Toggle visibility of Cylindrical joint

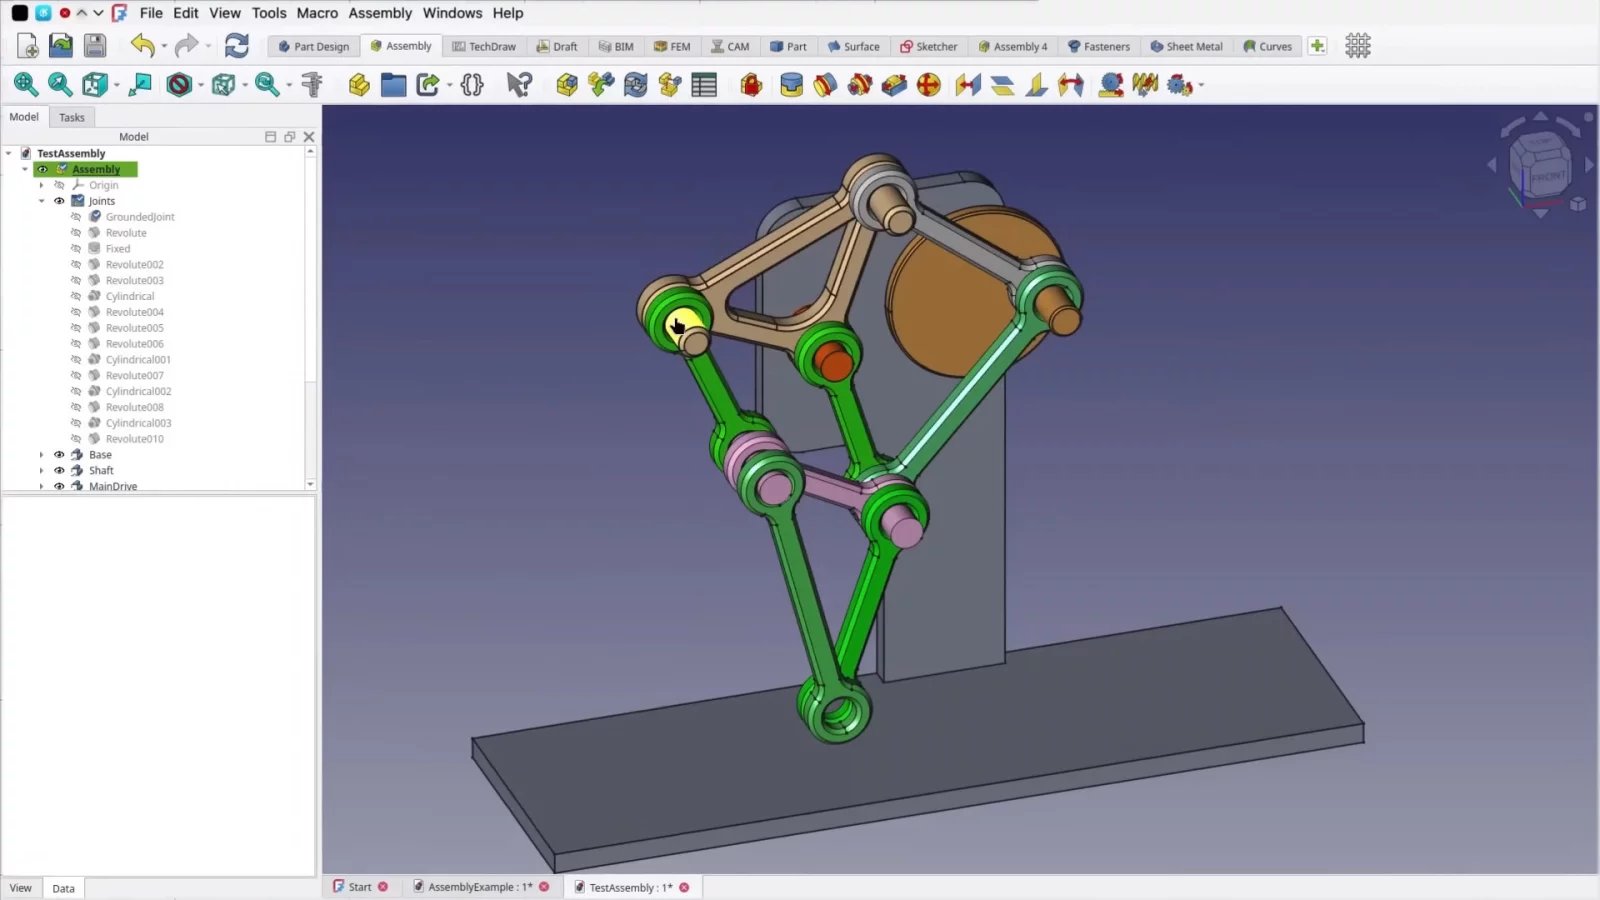click(x=76, y=296)
